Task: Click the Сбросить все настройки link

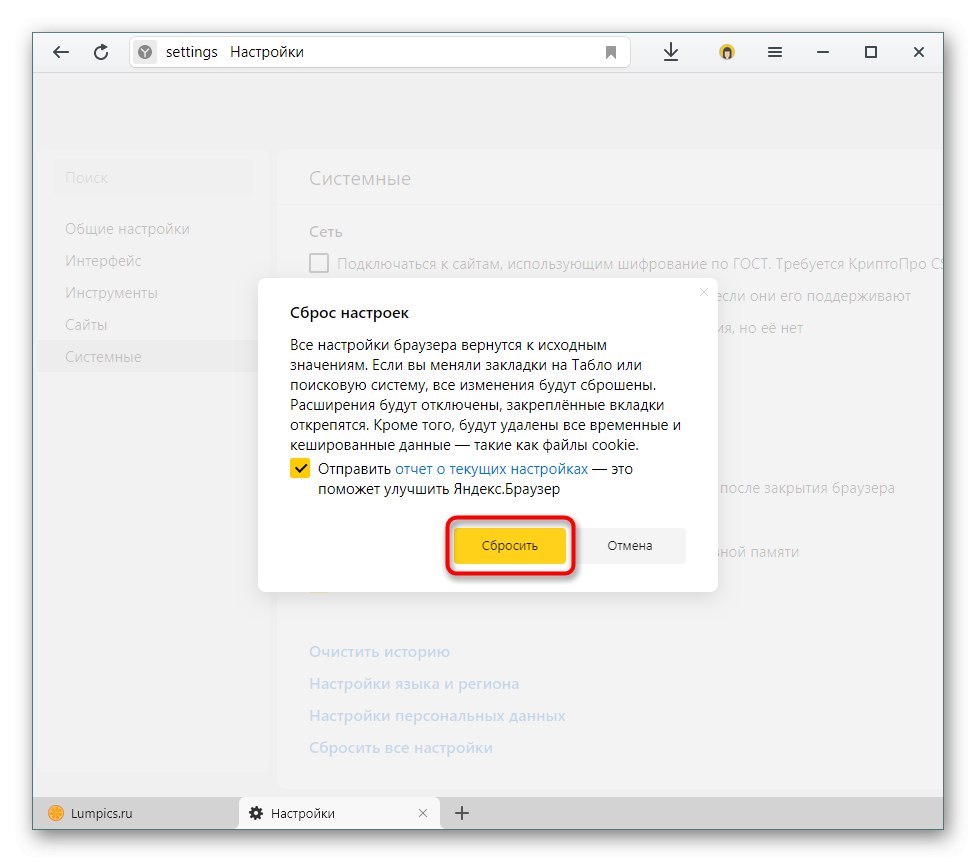Action: (401, 747)
